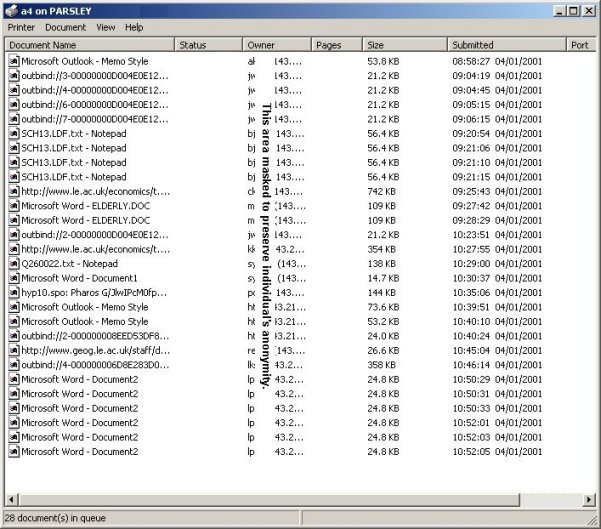
Task: Click the icon of Document2 submitted 10:52:05
Action: 14,452
